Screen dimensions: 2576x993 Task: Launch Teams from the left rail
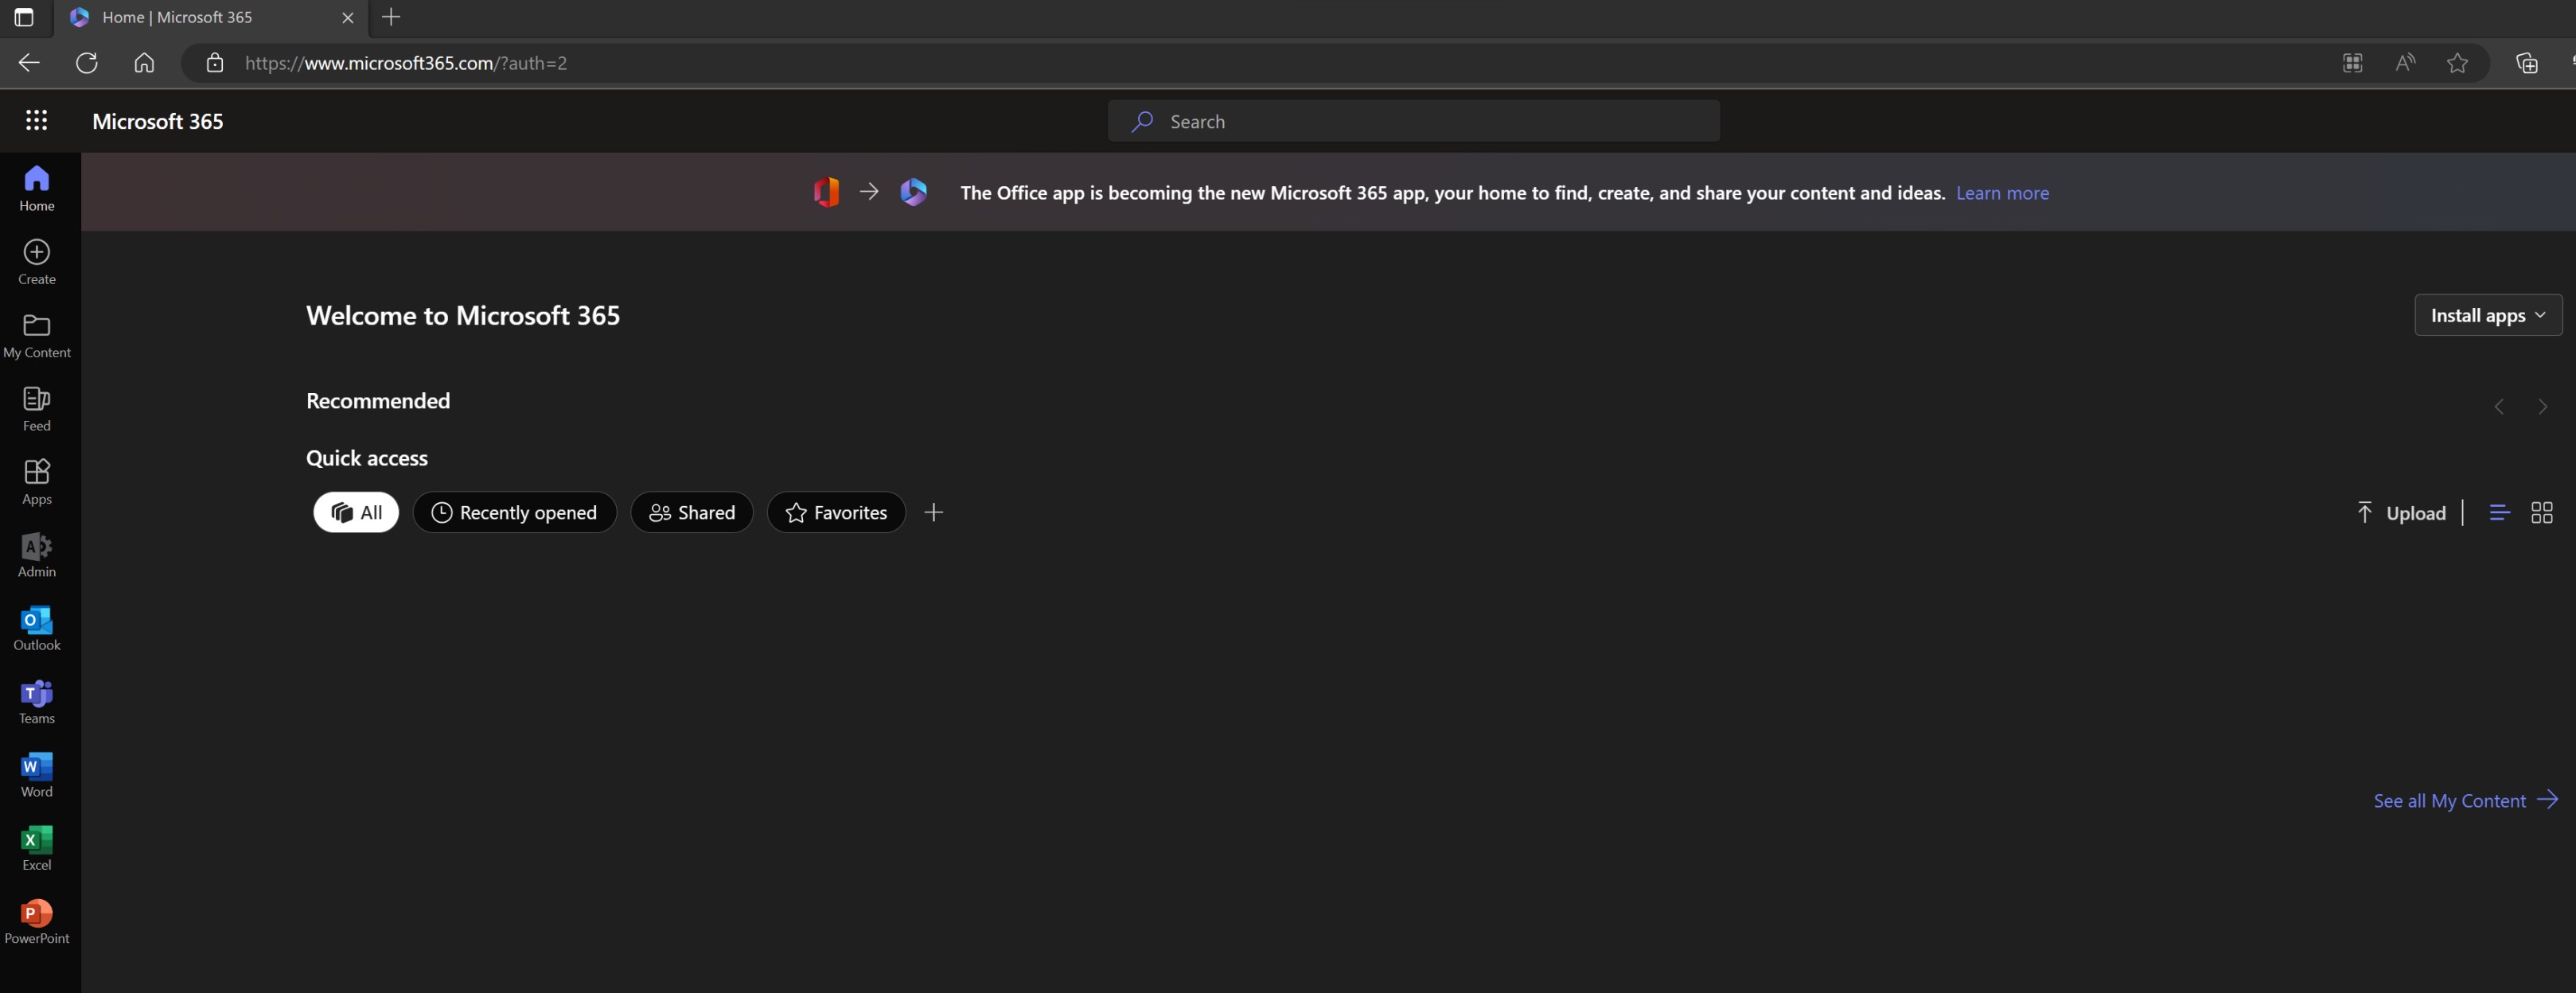point(37,702)
